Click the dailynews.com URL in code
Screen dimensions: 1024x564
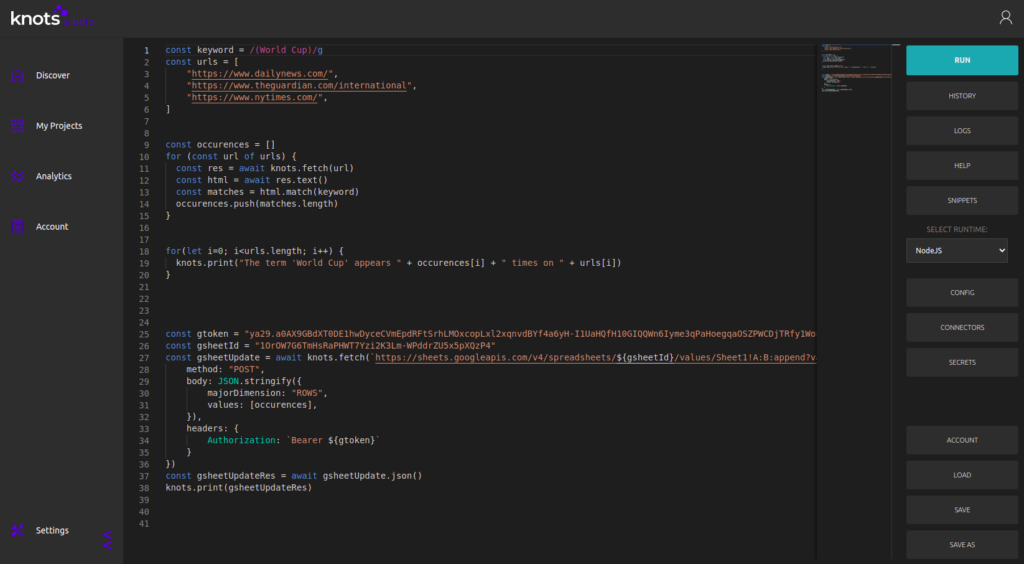260,74
